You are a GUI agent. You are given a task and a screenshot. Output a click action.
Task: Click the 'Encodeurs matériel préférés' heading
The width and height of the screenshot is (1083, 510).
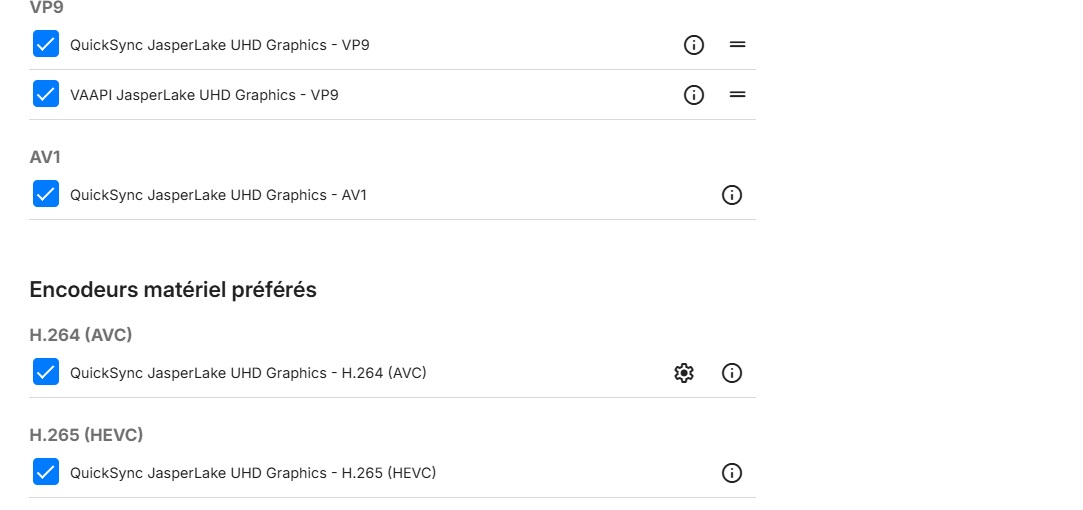click(173, 290)
